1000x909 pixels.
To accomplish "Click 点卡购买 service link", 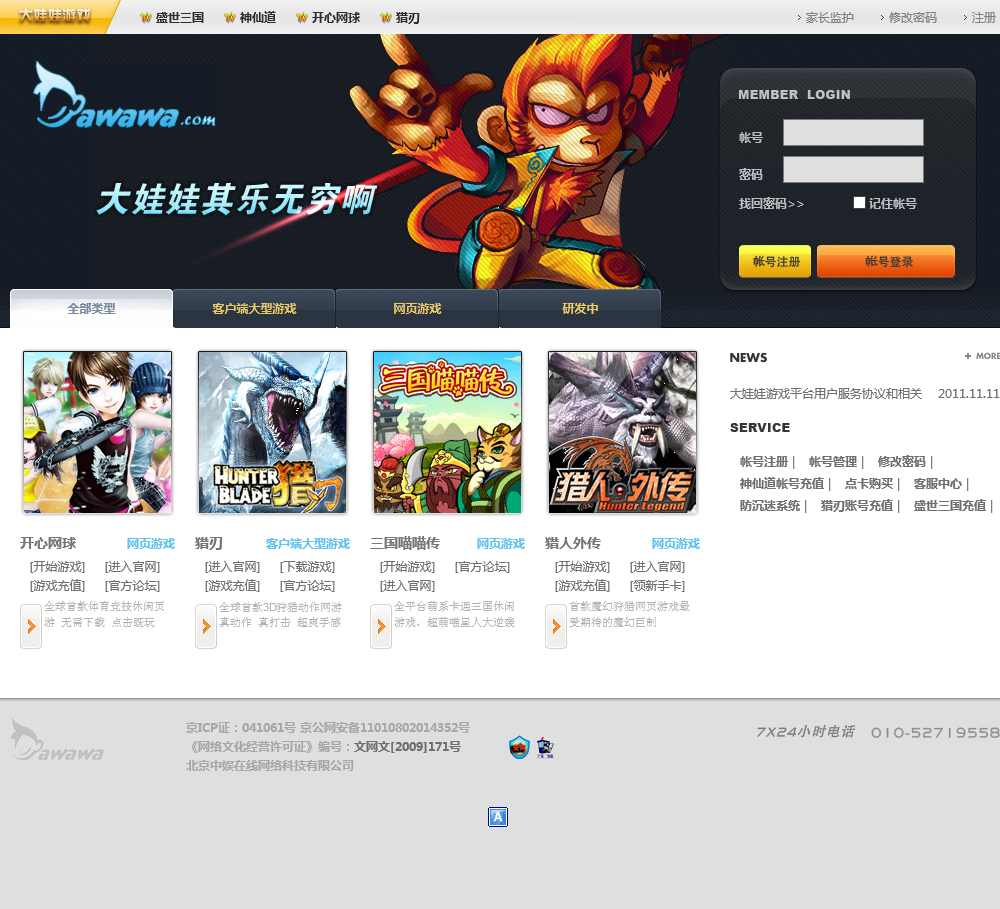I will (x=869, y=484).
